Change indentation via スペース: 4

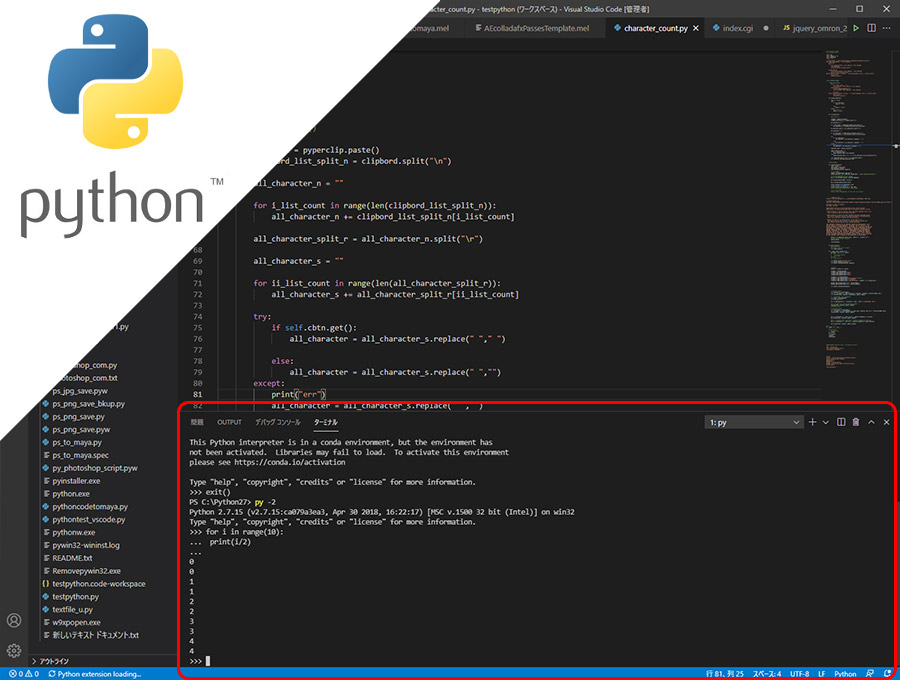point(767,674)
